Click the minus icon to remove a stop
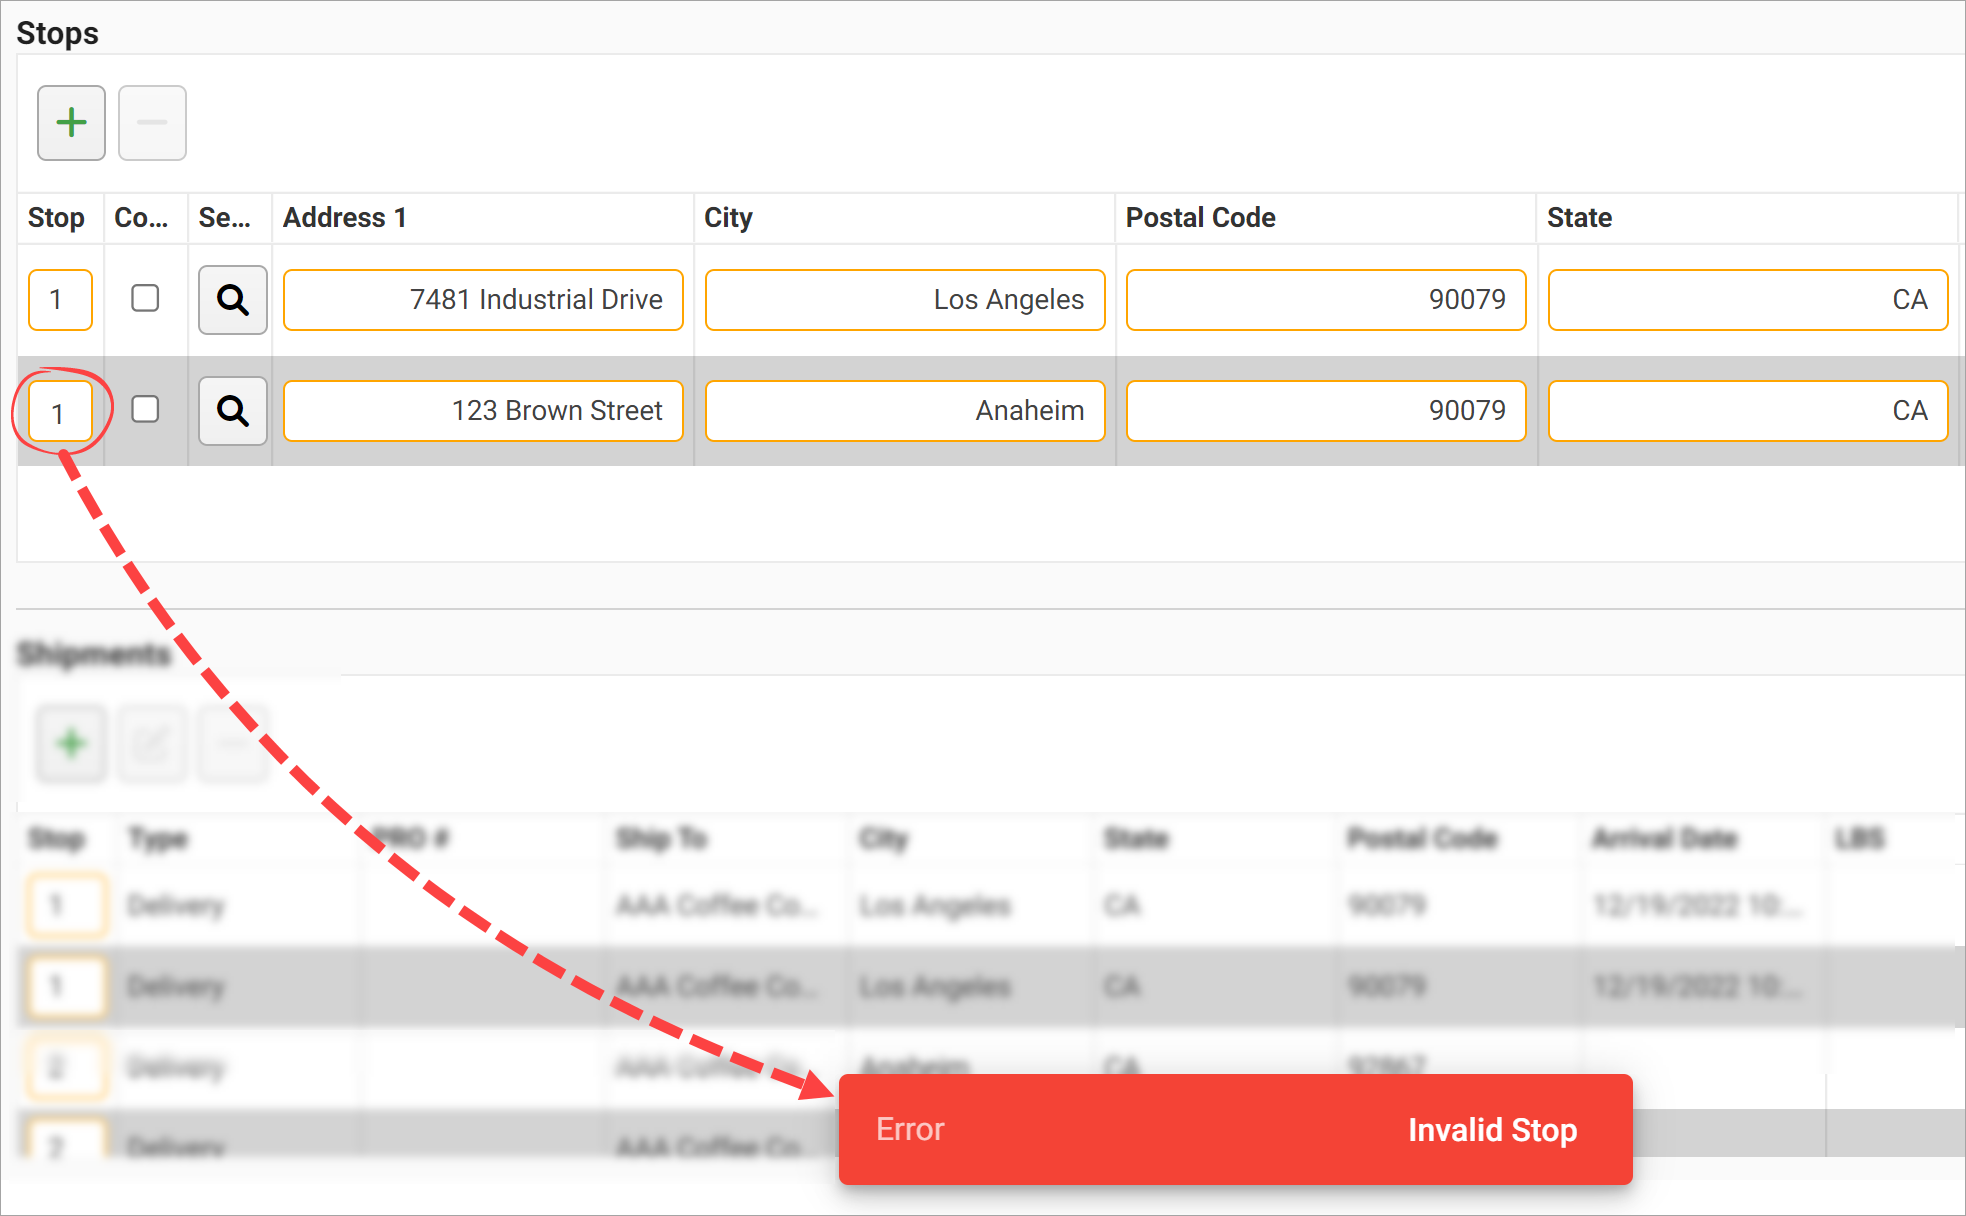Image resolution: width=1966 pixels, height=1216 pixels. click(151, 122)
